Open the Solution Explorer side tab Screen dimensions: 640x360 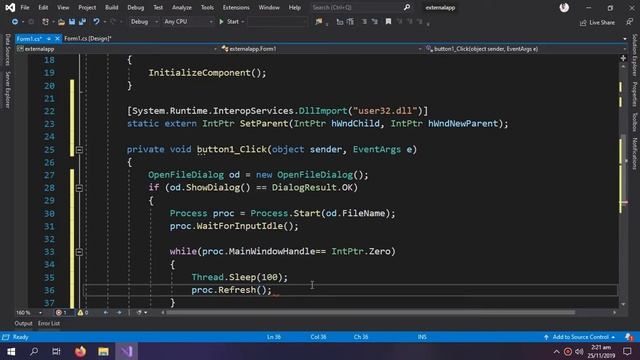(635, 55)
